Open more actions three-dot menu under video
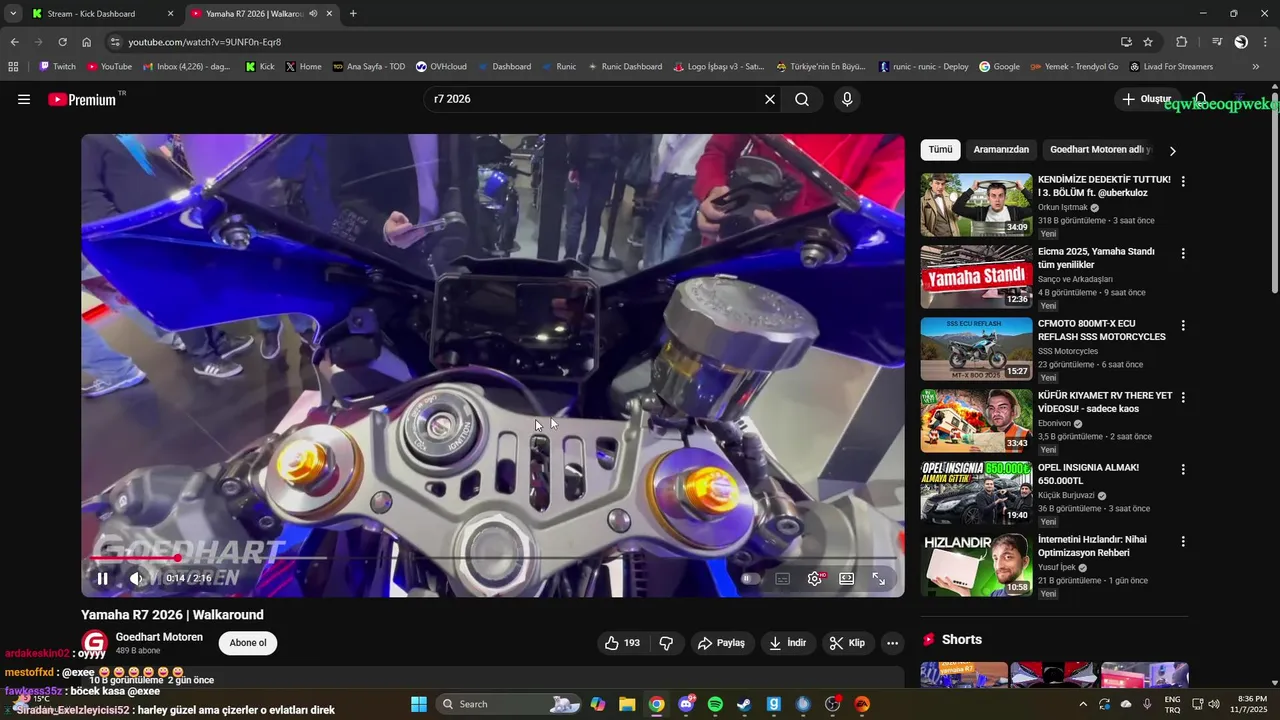The height and width of the screenshot is (720, 1280). click(x=893, y=643)
